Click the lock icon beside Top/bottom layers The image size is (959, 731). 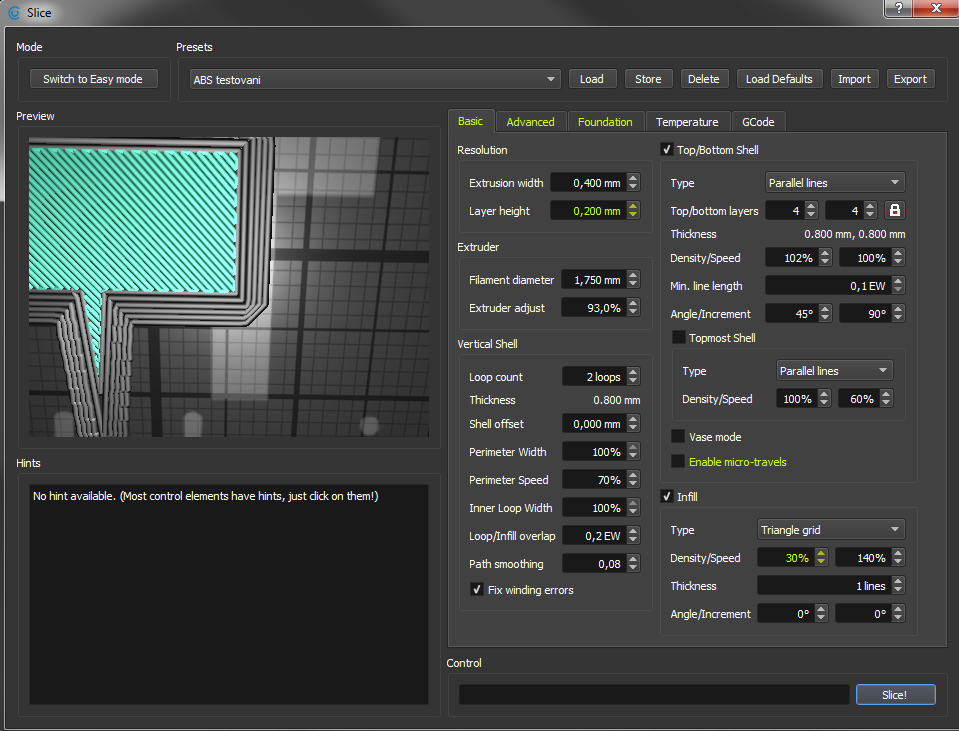pos(895,210)
